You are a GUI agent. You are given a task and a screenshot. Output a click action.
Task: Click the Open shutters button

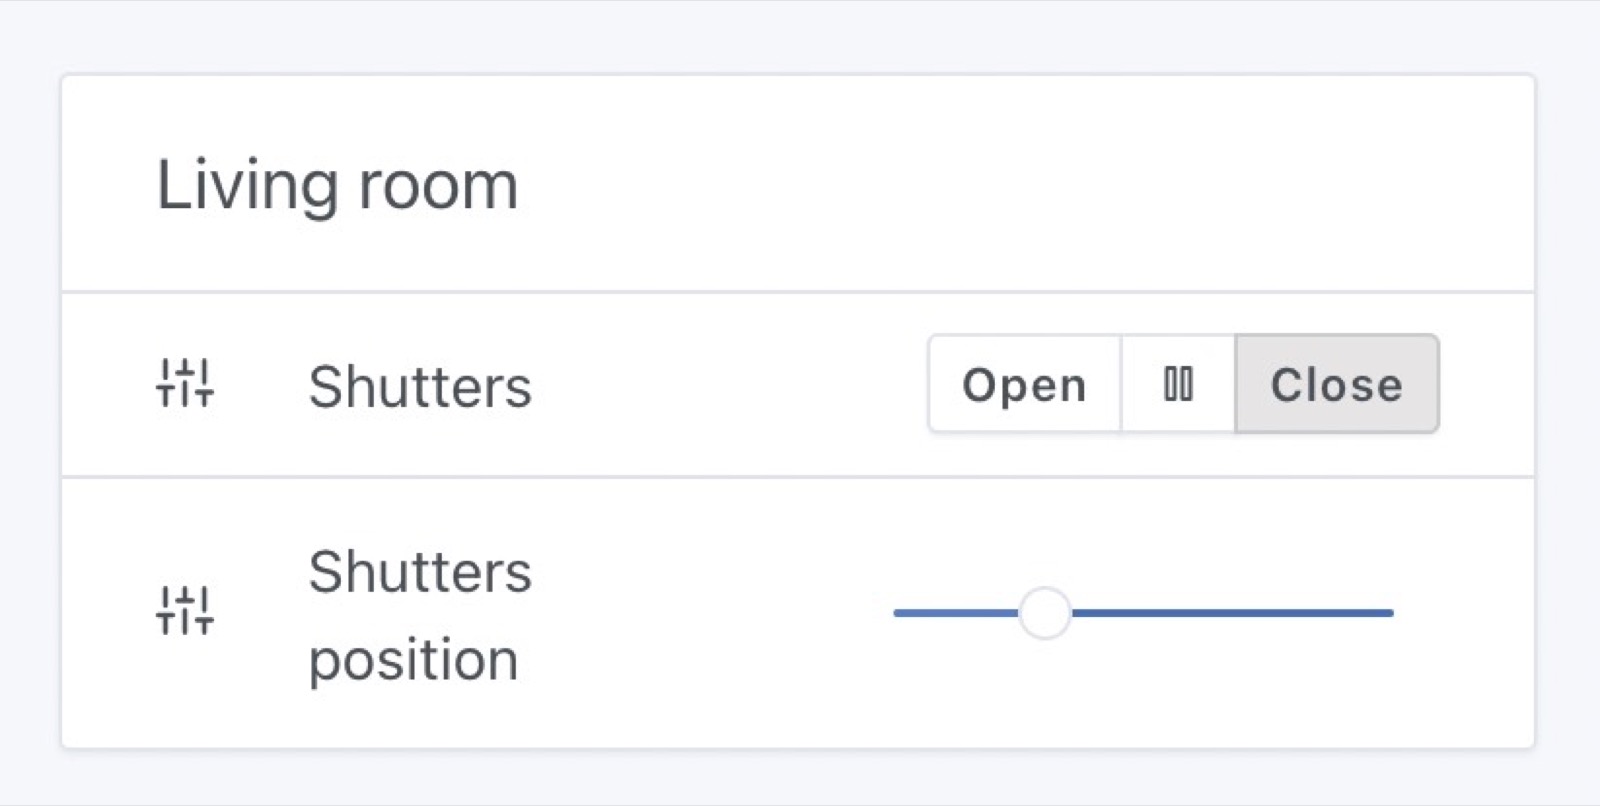point(1024,385)
